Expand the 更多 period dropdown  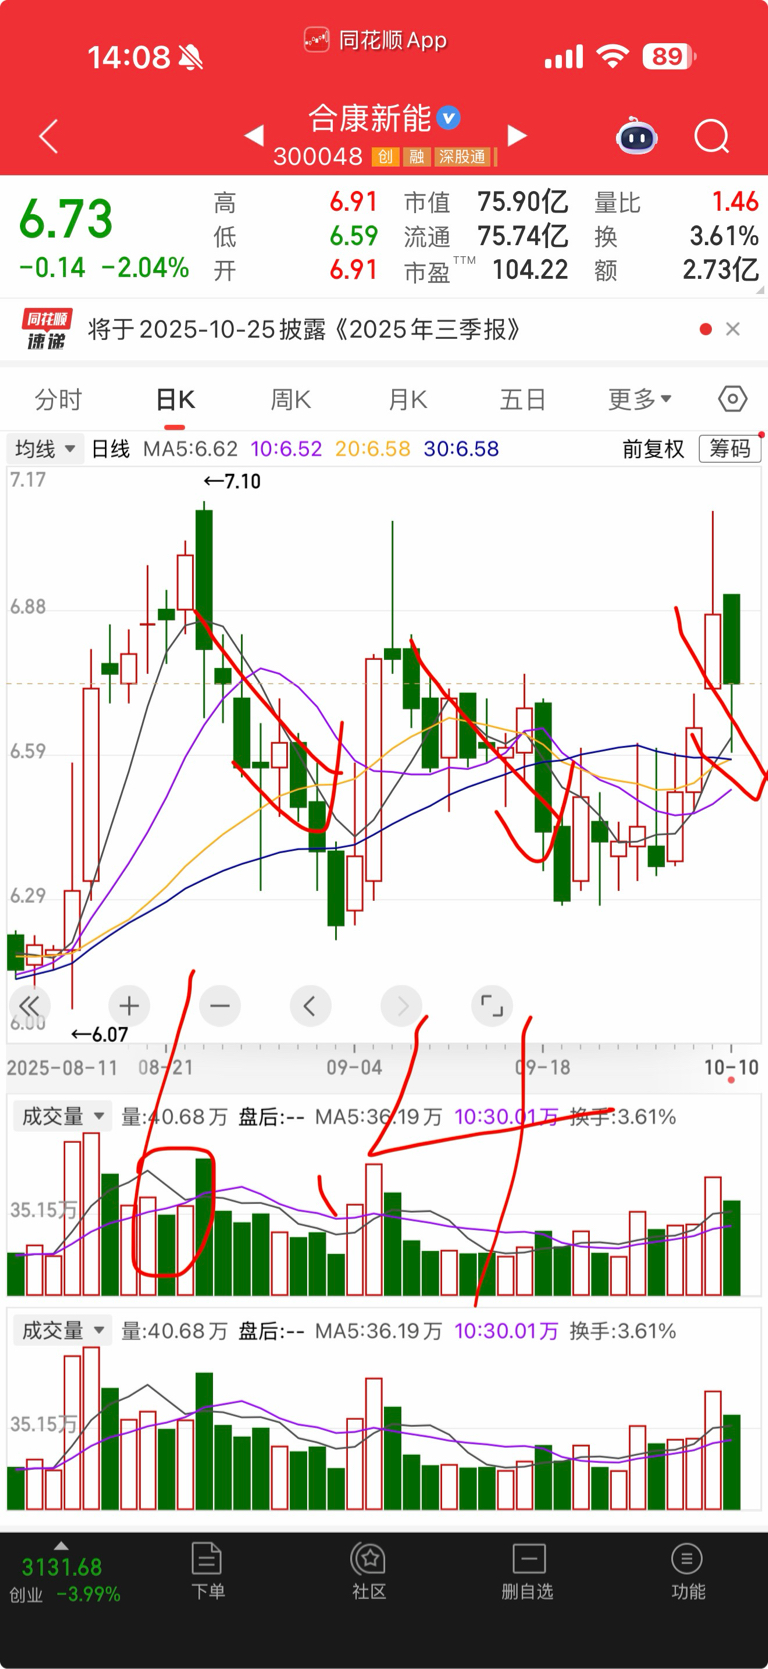coord(640,400)
